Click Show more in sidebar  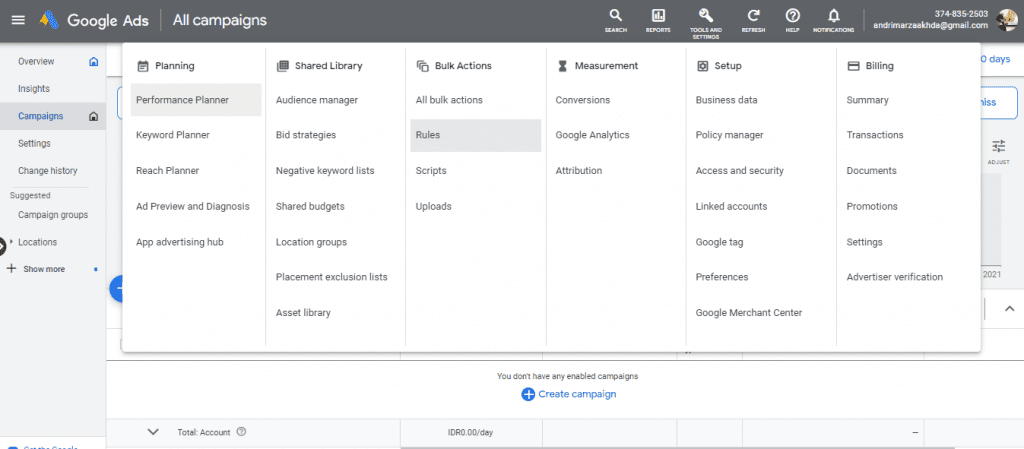(44, 269)
